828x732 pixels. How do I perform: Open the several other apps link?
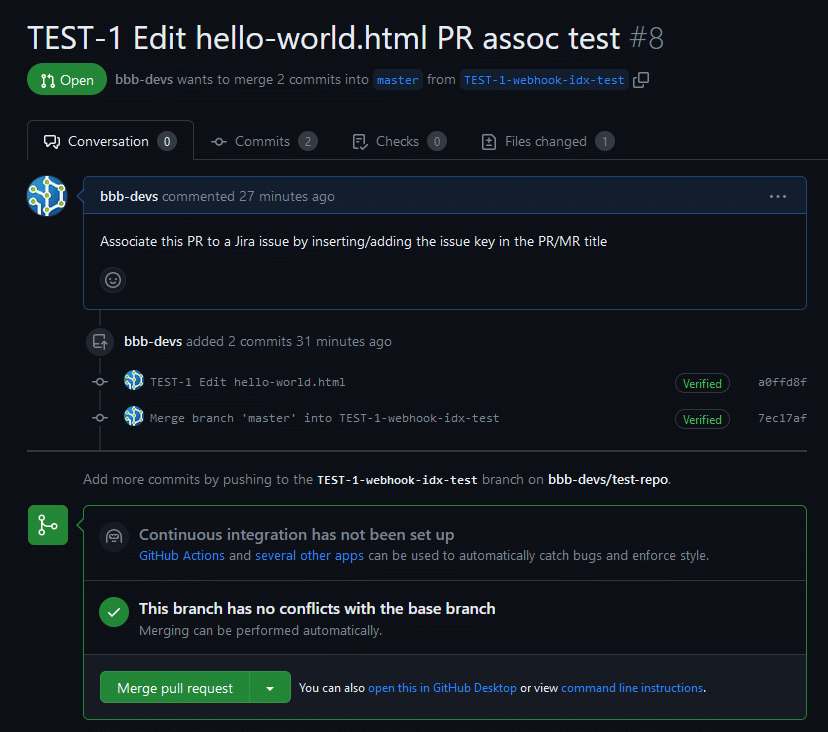[309, 555]
